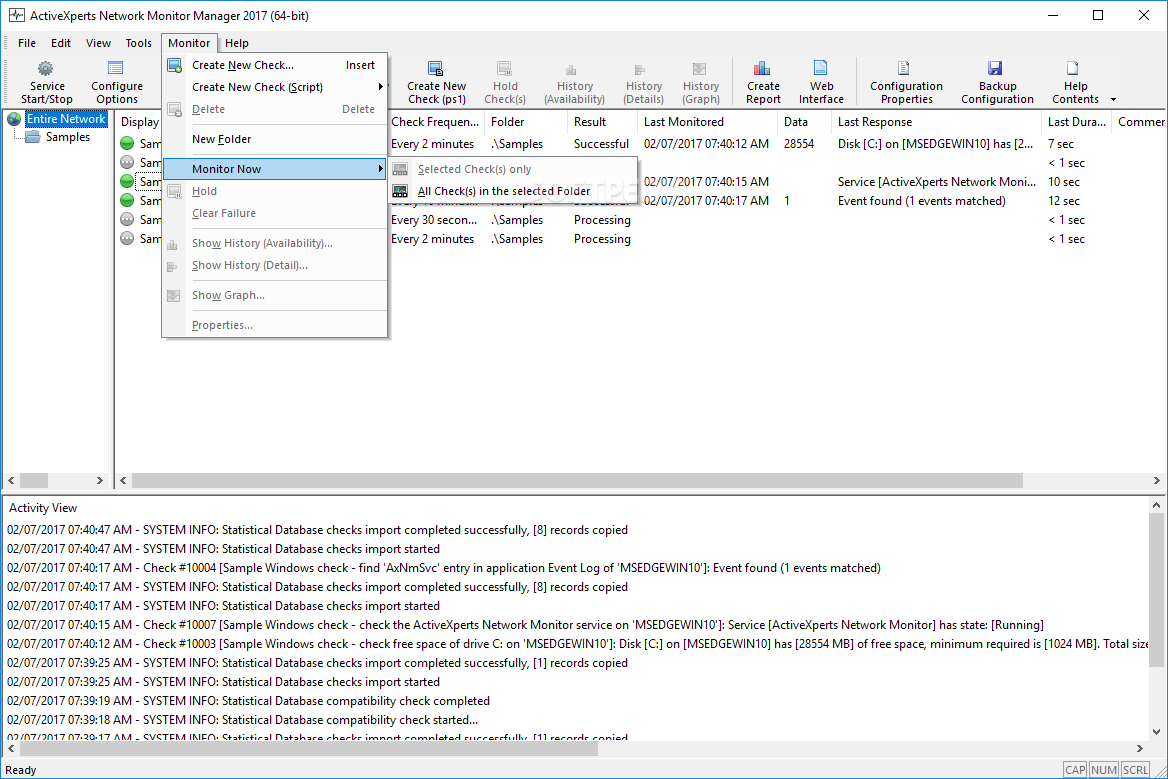Viewport: 1168px width, 779px height.
Task: Click the Create Report chart icon
Action: pos(761,69)
